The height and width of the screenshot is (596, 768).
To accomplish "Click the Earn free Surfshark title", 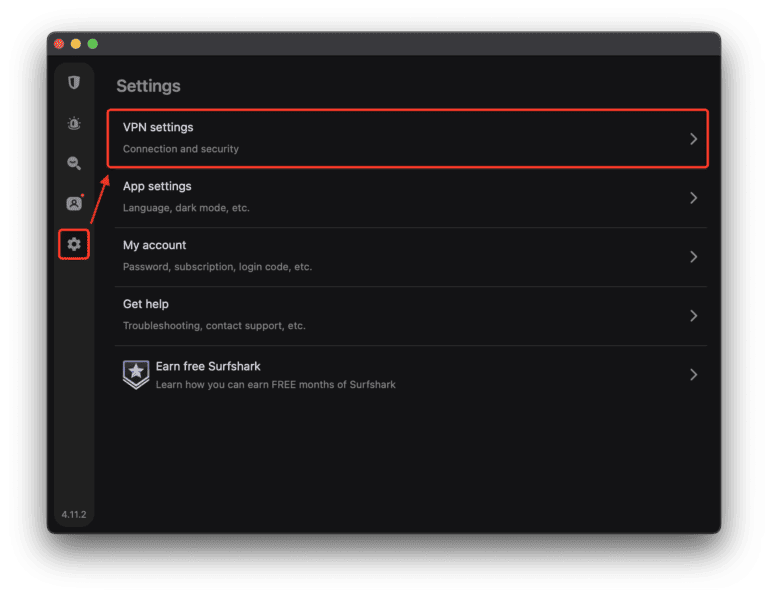I will pos(208,367).
